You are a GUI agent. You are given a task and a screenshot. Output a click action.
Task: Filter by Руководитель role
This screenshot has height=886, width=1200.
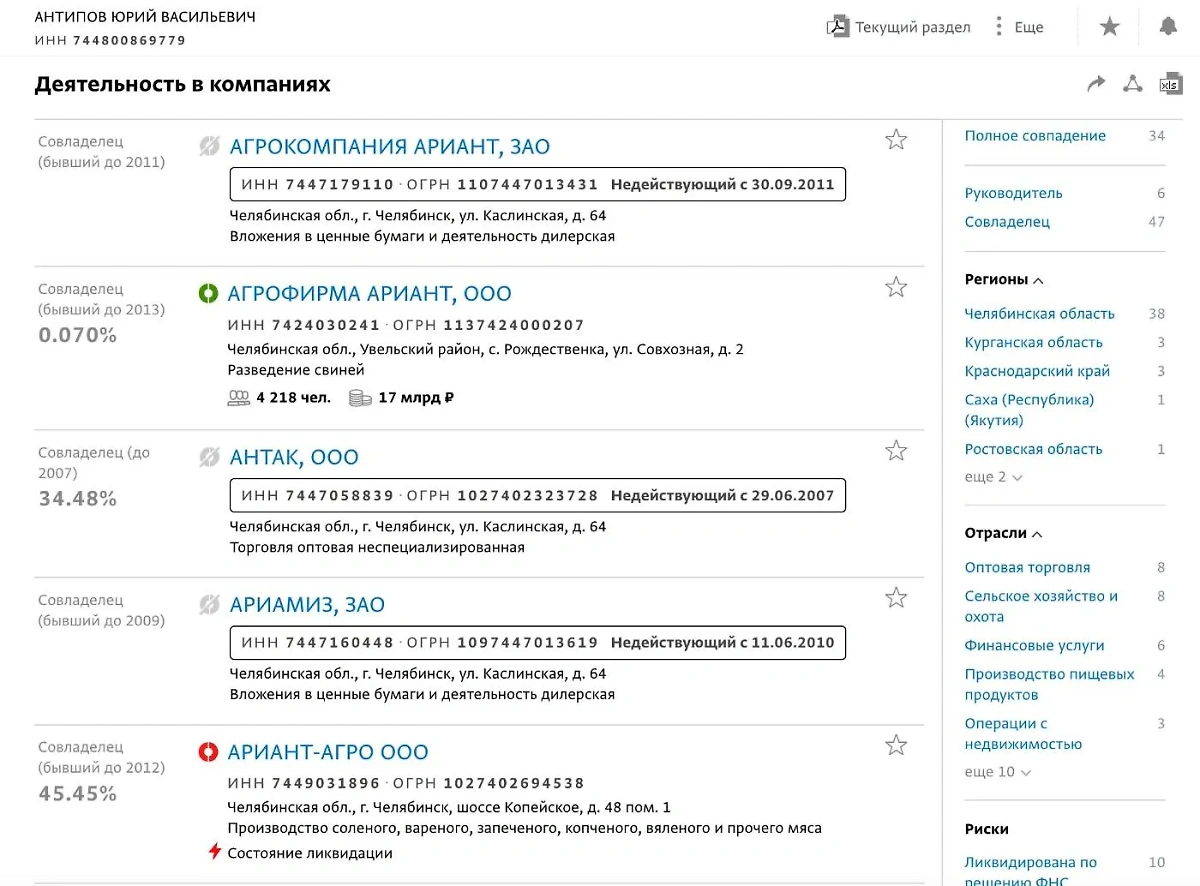click(1014, 193)
